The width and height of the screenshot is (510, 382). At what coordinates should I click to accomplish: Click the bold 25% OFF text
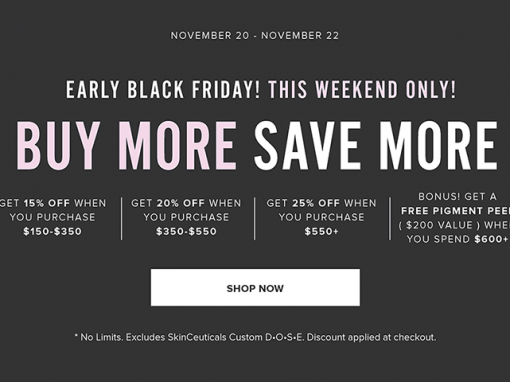coord(316,203)
